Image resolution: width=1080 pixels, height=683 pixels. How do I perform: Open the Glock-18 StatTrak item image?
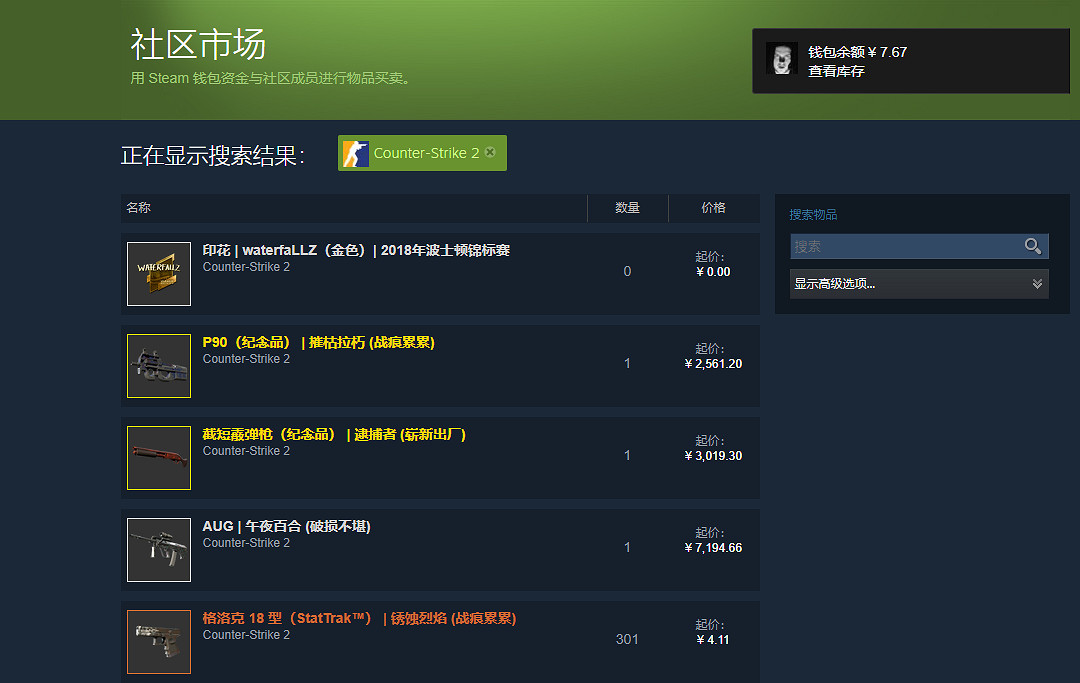[x=159, y=641]
